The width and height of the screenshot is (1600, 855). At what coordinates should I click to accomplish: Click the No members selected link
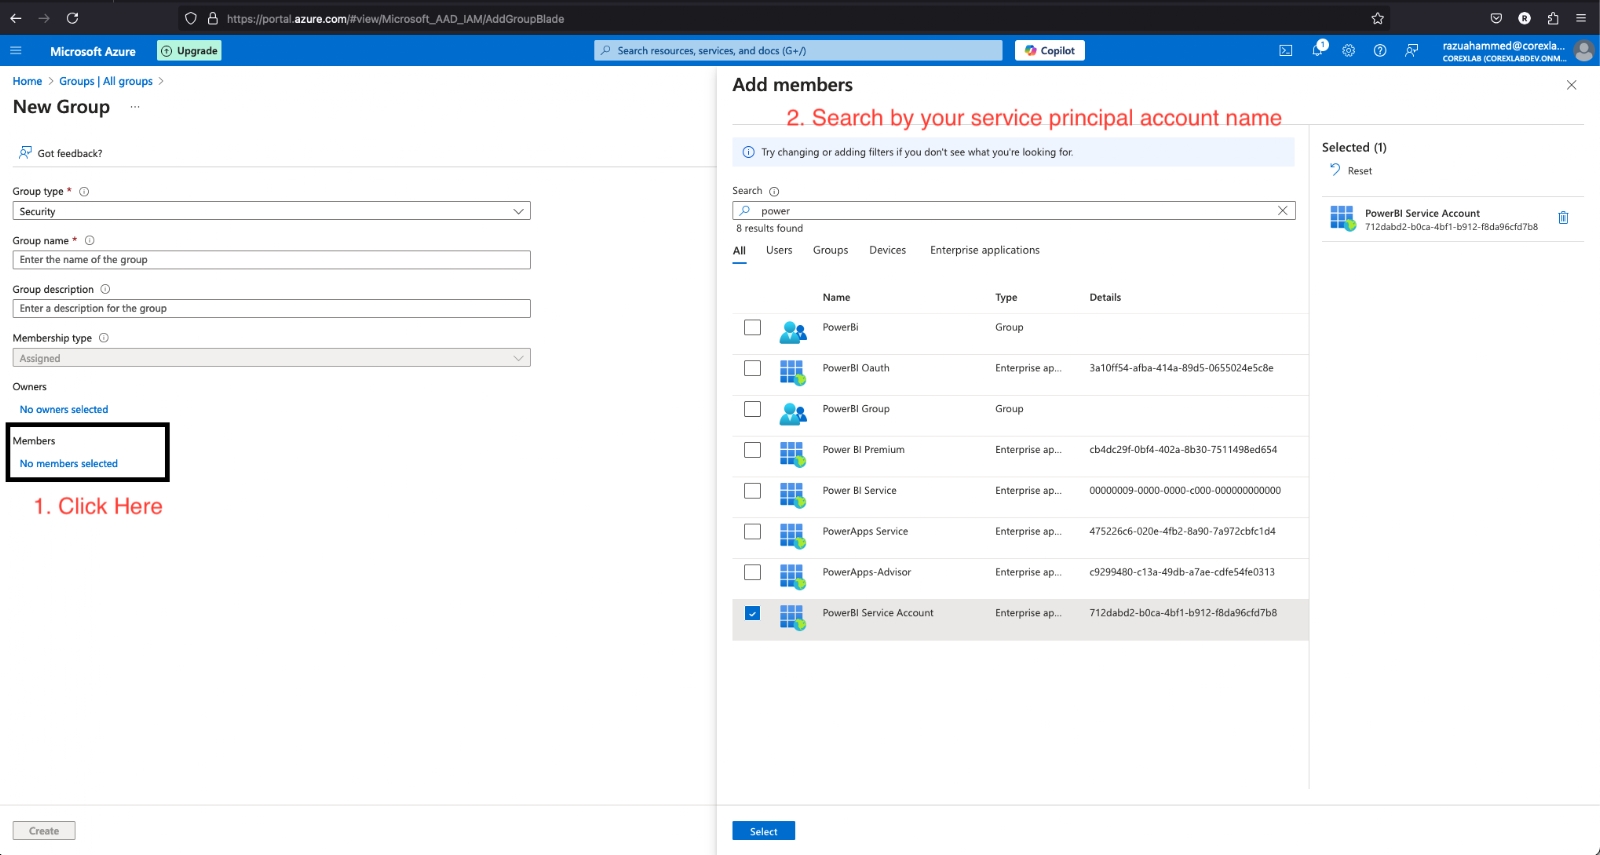69,464
